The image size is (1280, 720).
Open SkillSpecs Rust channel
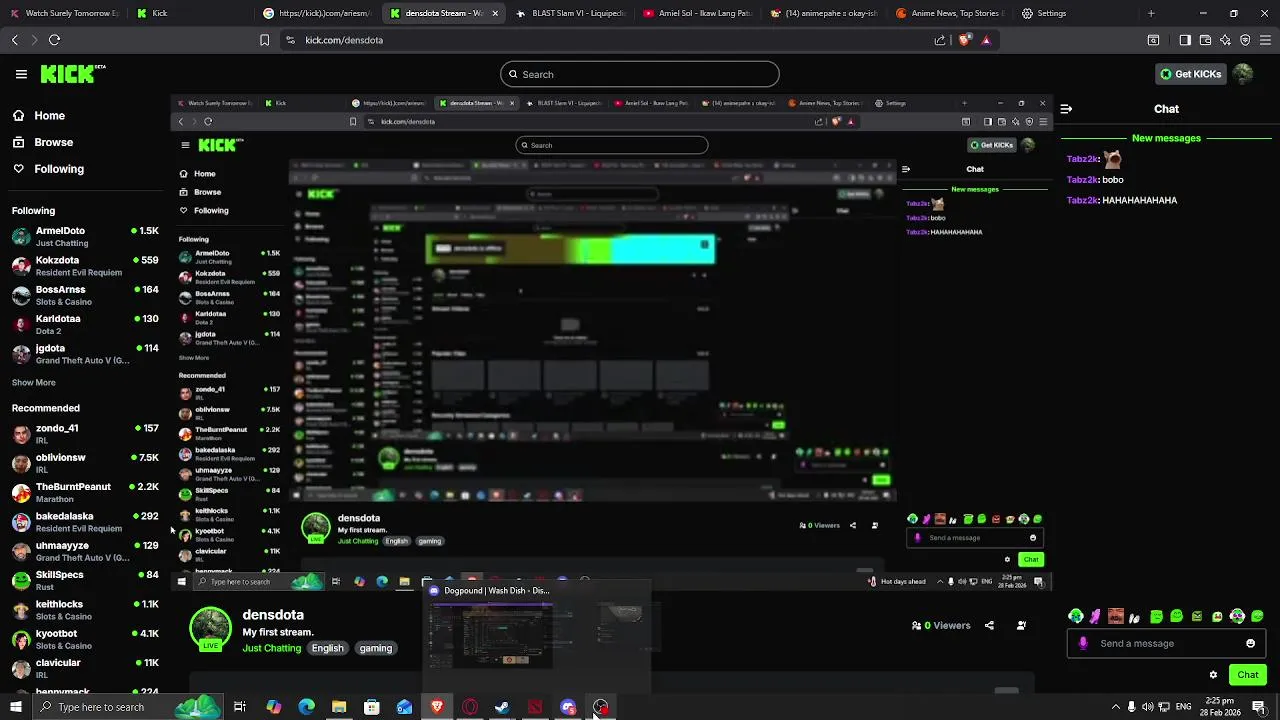(x=85, y=580)
